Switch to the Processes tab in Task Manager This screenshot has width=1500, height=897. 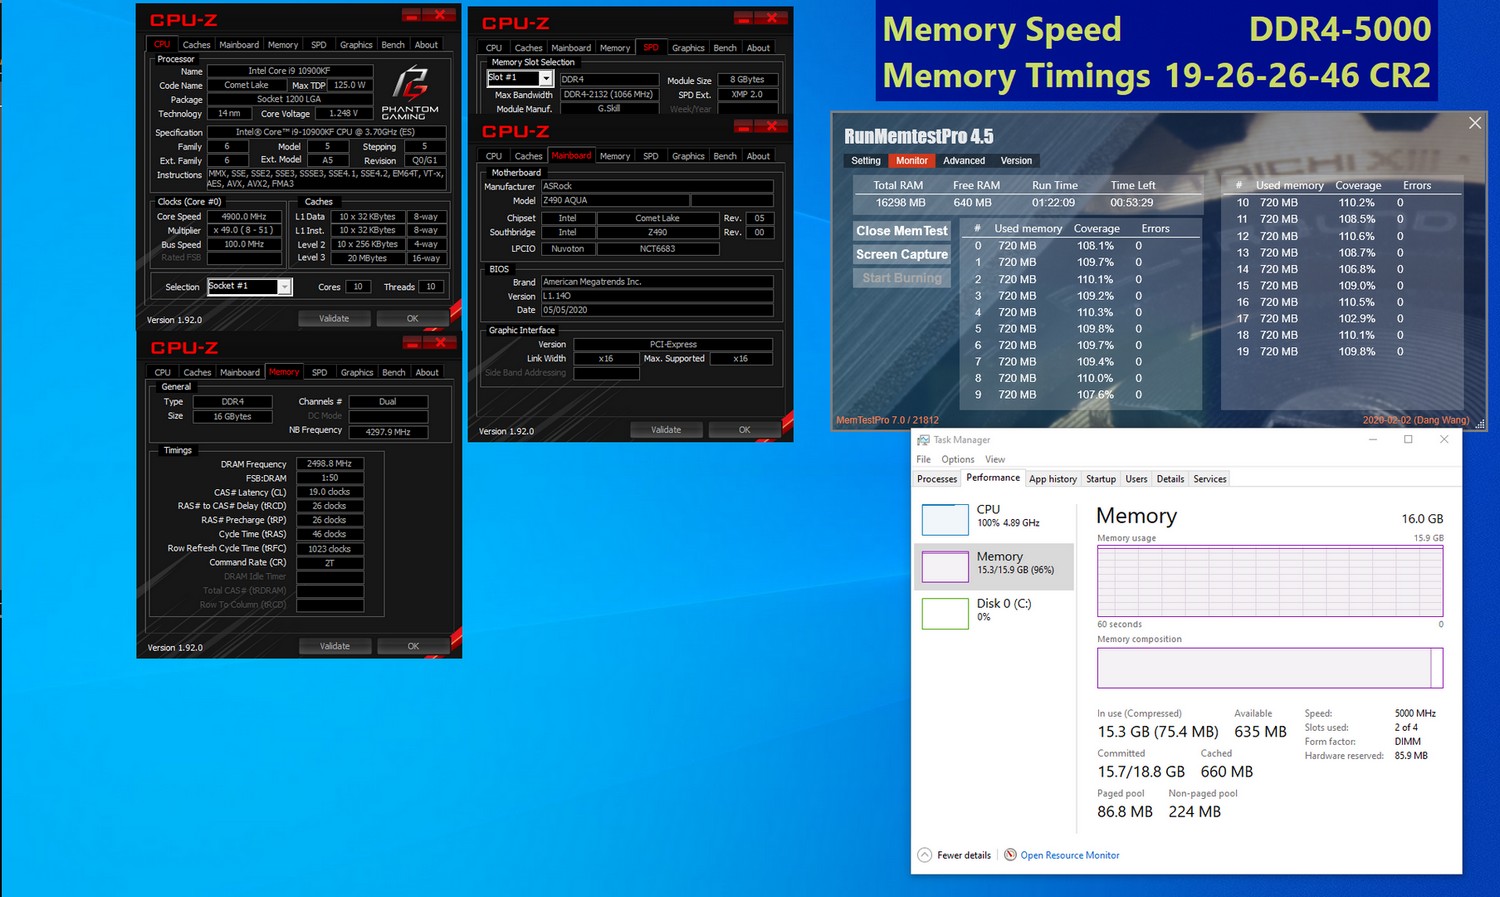point(937,479)
